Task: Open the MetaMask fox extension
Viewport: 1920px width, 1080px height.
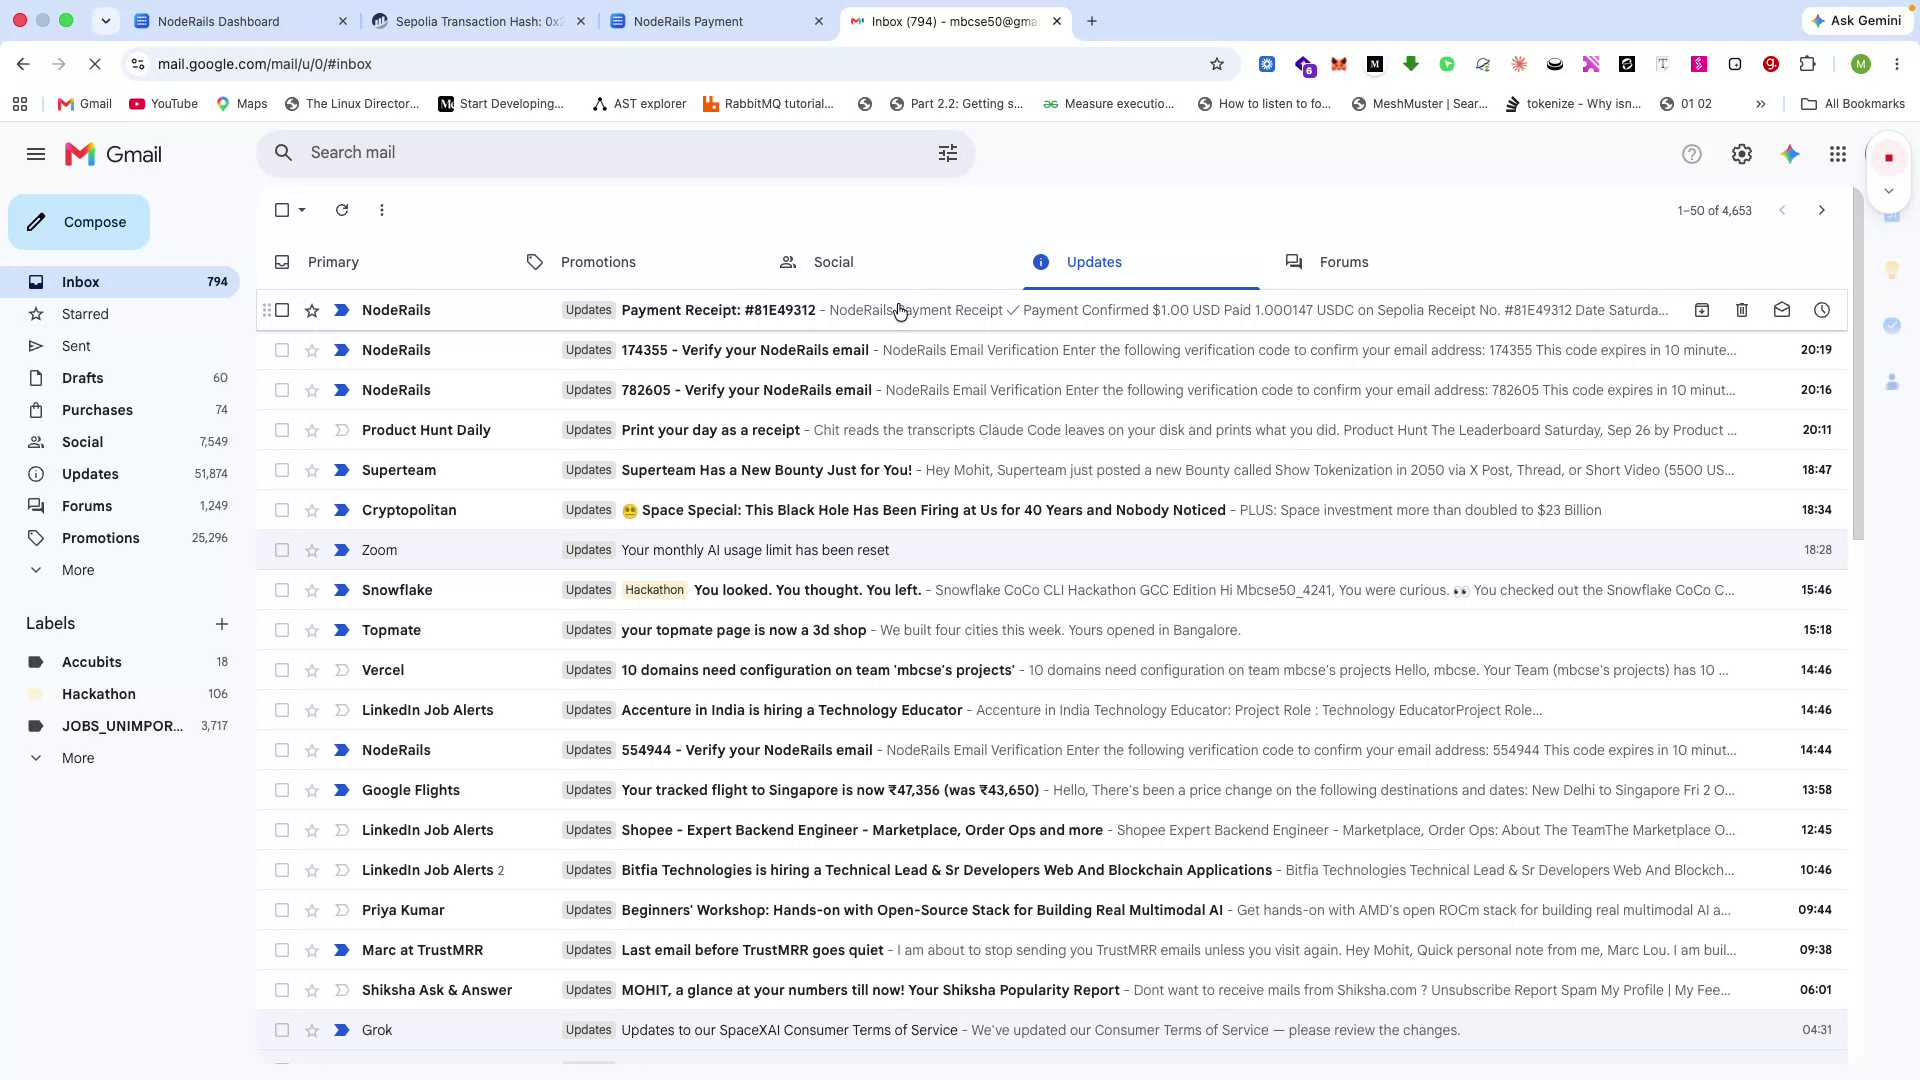Action: pos(1339,64)
